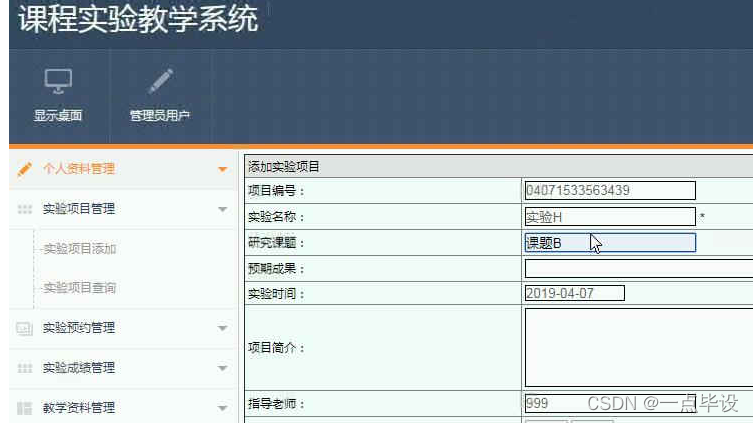Click the icon beside 教学资料管理
This screenshot has height=423, width=754.
coord(25,408)
